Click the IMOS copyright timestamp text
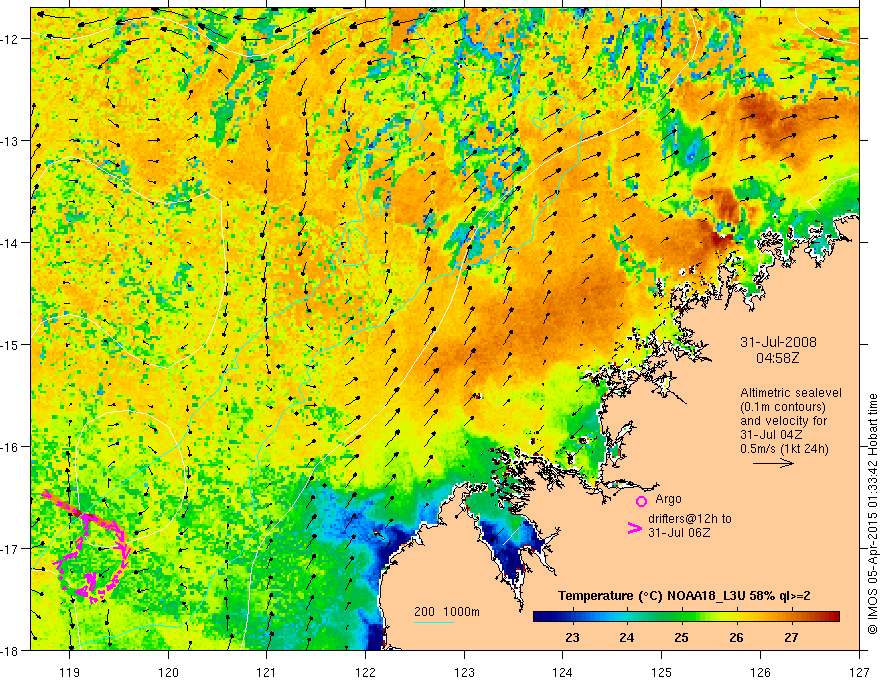The height and width of the screenshot is (680, 880). [873, 514]
